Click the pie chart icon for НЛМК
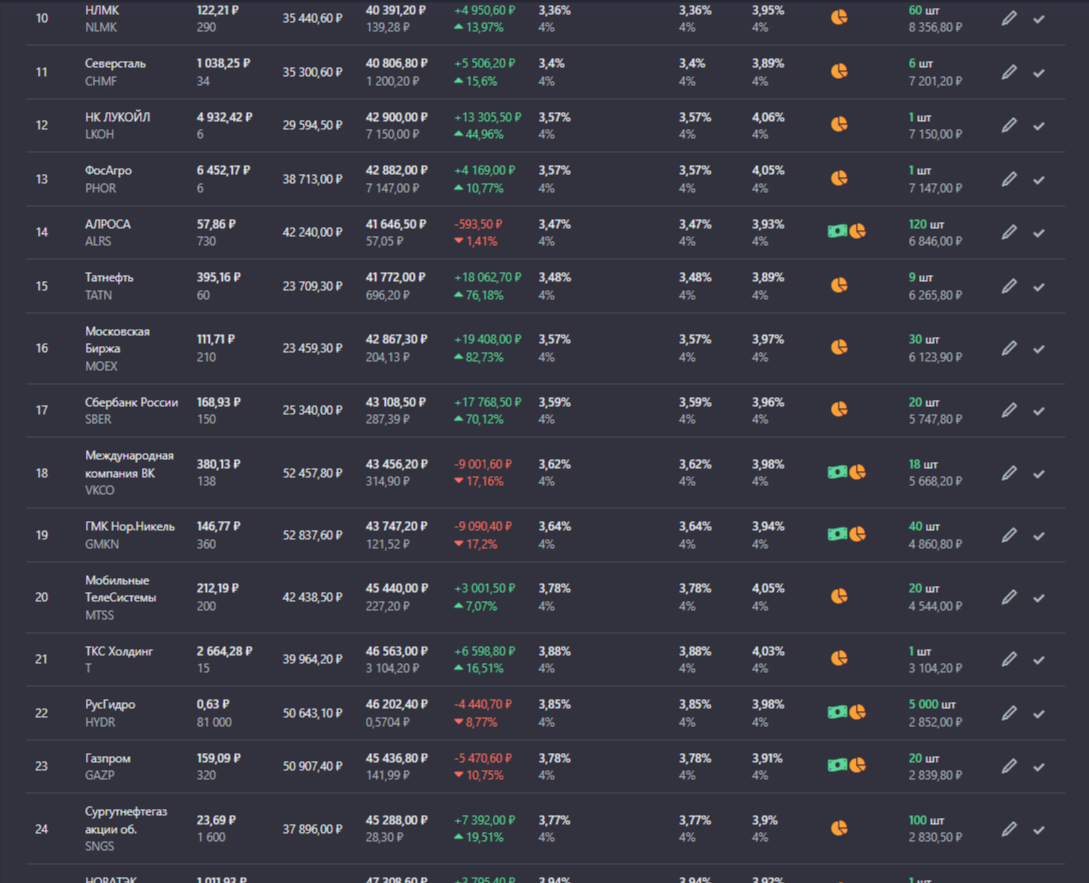1089x883 pixels. click(840, 17)
